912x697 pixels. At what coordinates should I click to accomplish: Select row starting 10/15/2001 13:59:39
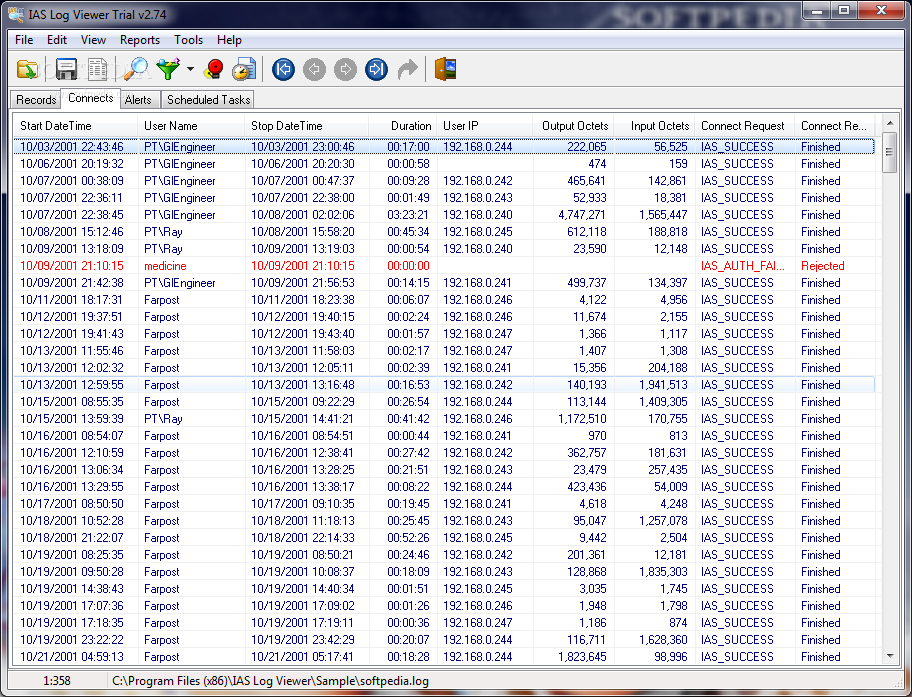pos(444,419)
